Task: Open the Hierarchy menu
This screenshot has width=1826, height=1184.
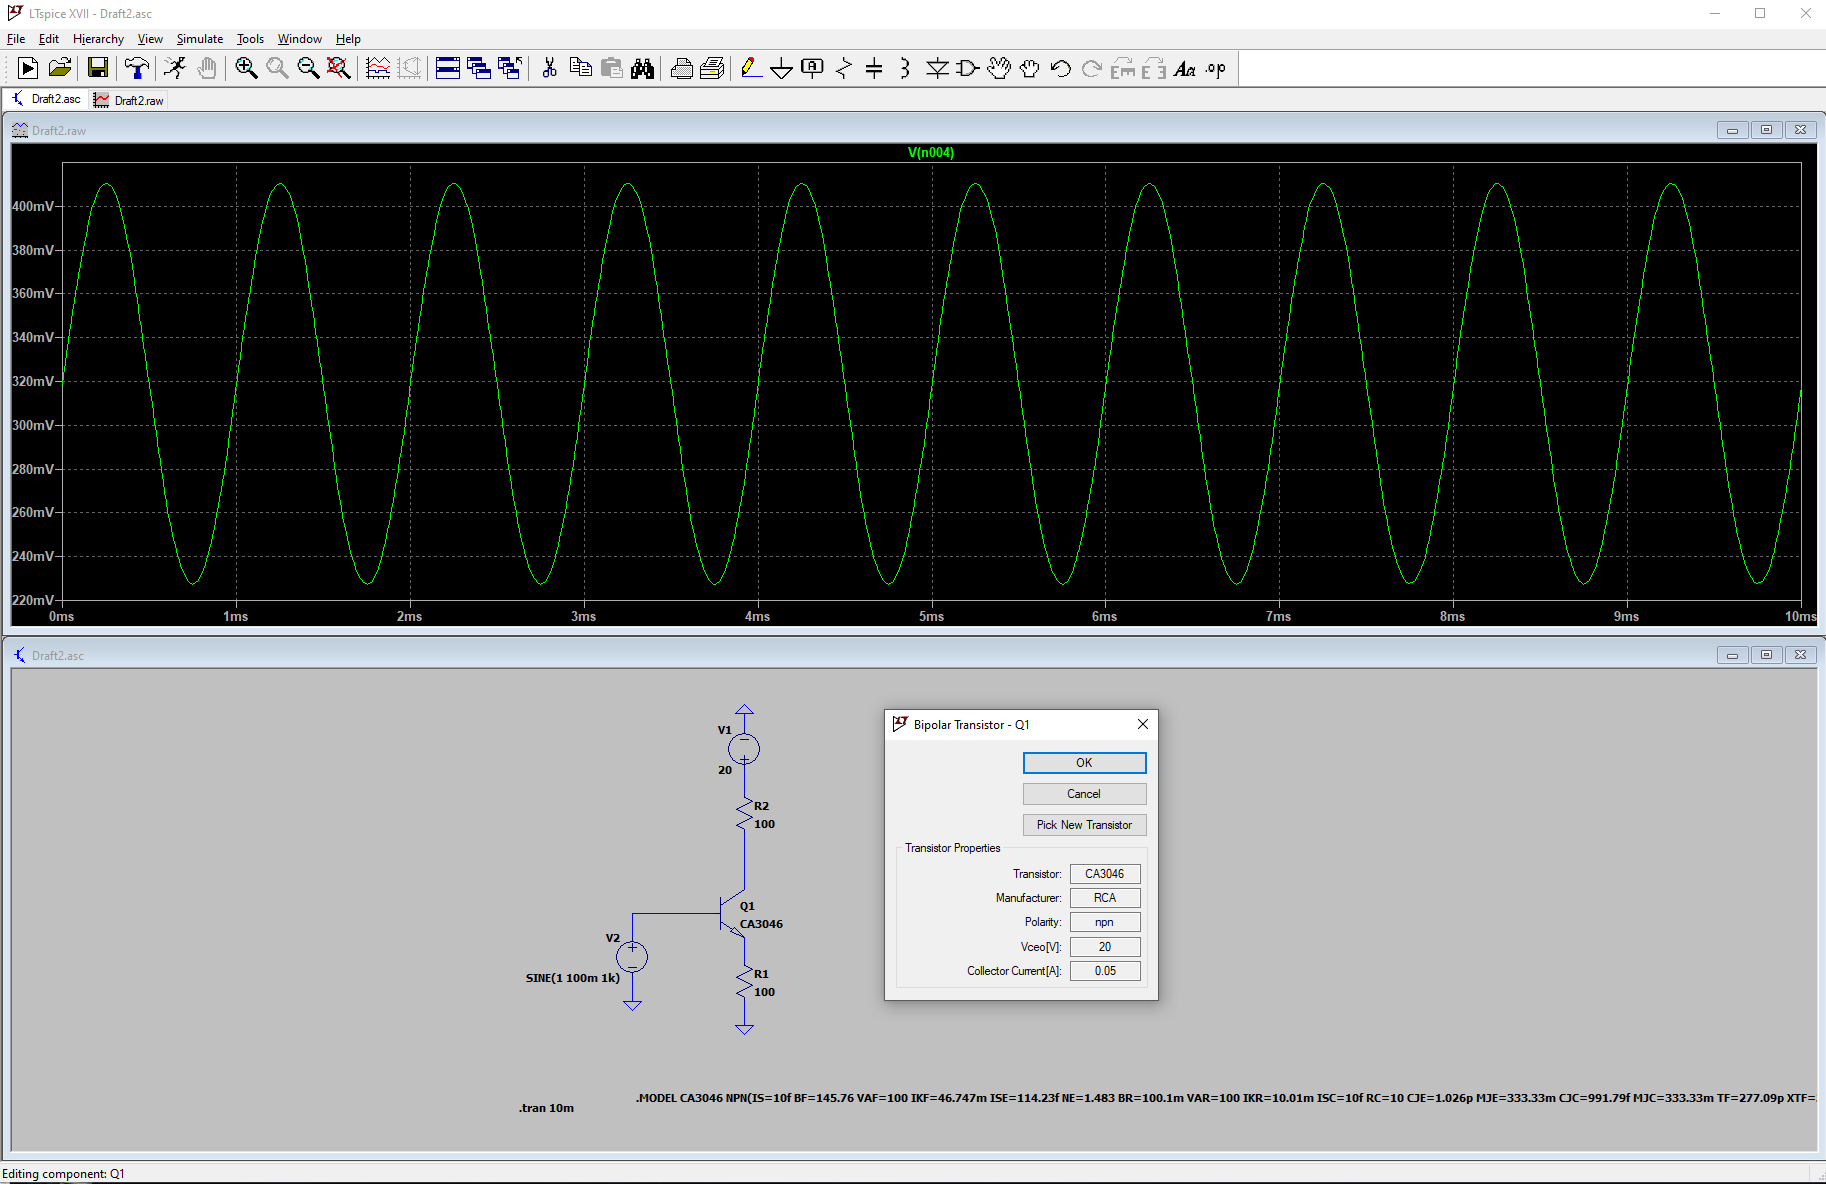Action: (x=98, y=39)
